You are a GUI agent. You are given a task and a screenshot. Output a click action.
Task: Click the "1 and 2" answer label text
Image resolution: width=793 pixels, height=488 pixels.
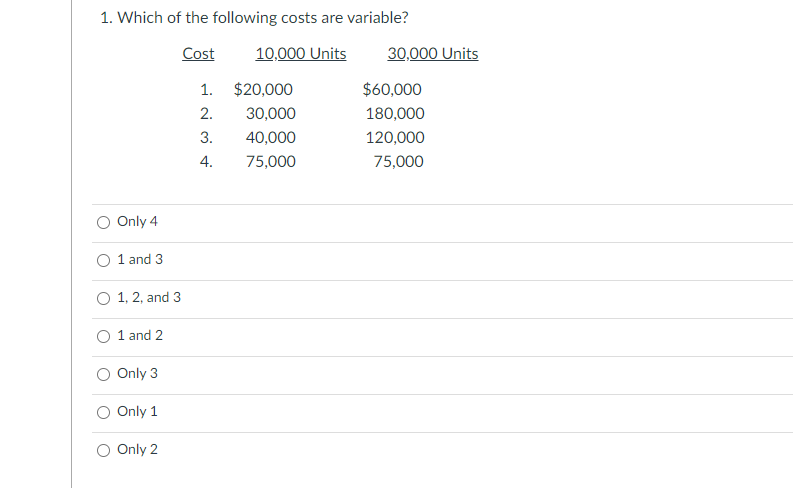[140, 335]
